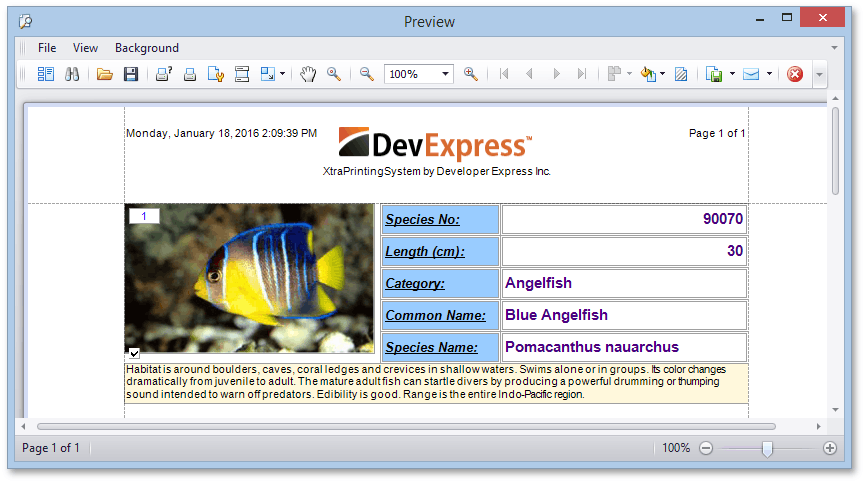Click the Scale page icon
The image size is (865, 483).
268,74
